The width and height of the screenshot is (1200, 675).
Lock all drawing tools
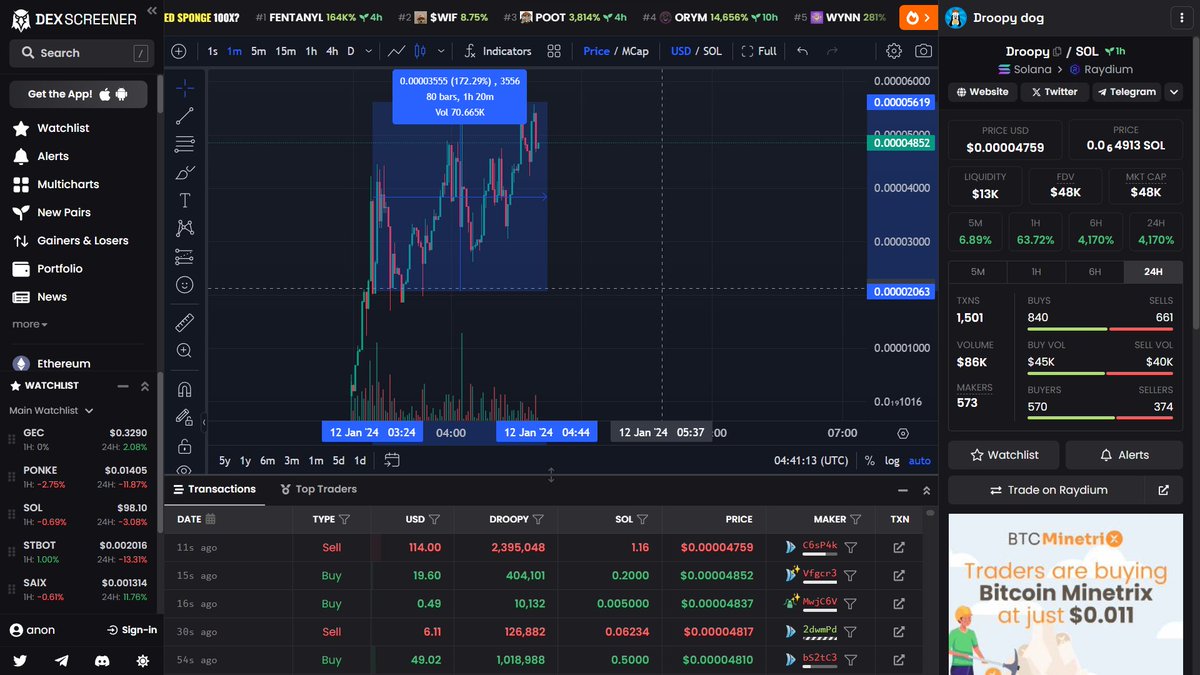point(185,445)
